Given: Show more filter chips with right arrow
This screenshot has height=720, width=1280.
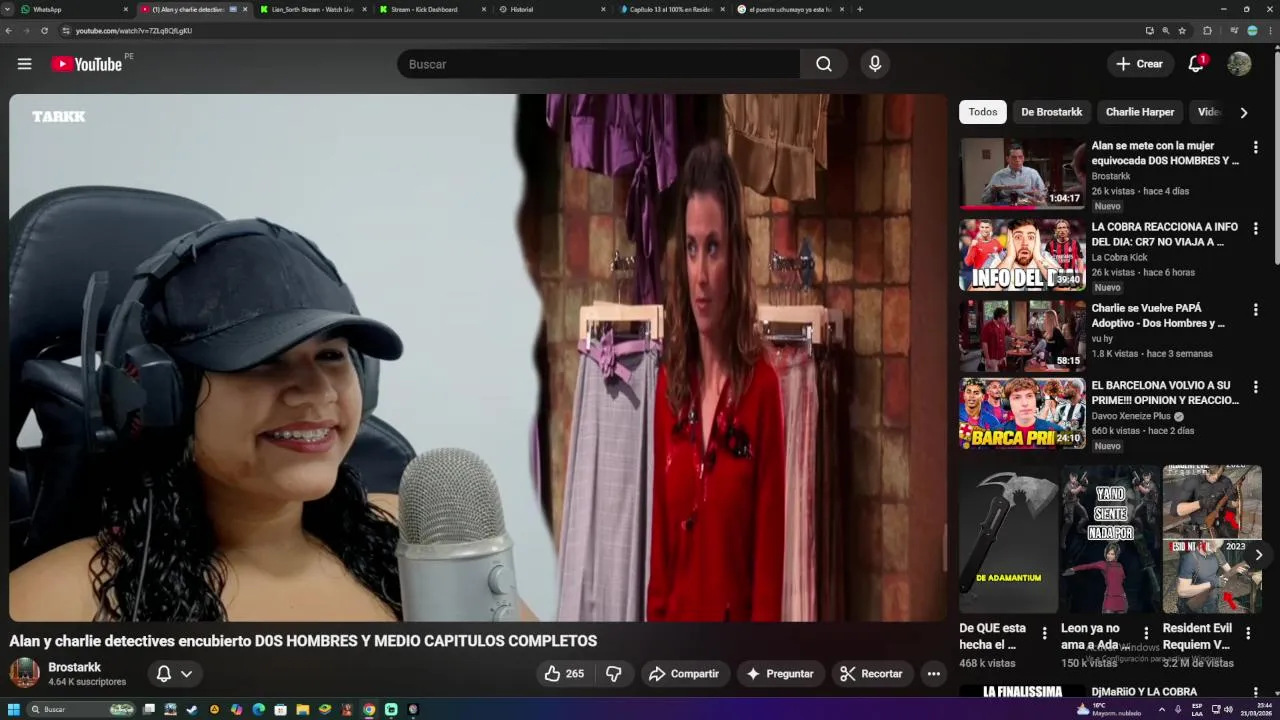Looking at the screenshot, I should pos(1244,112).
